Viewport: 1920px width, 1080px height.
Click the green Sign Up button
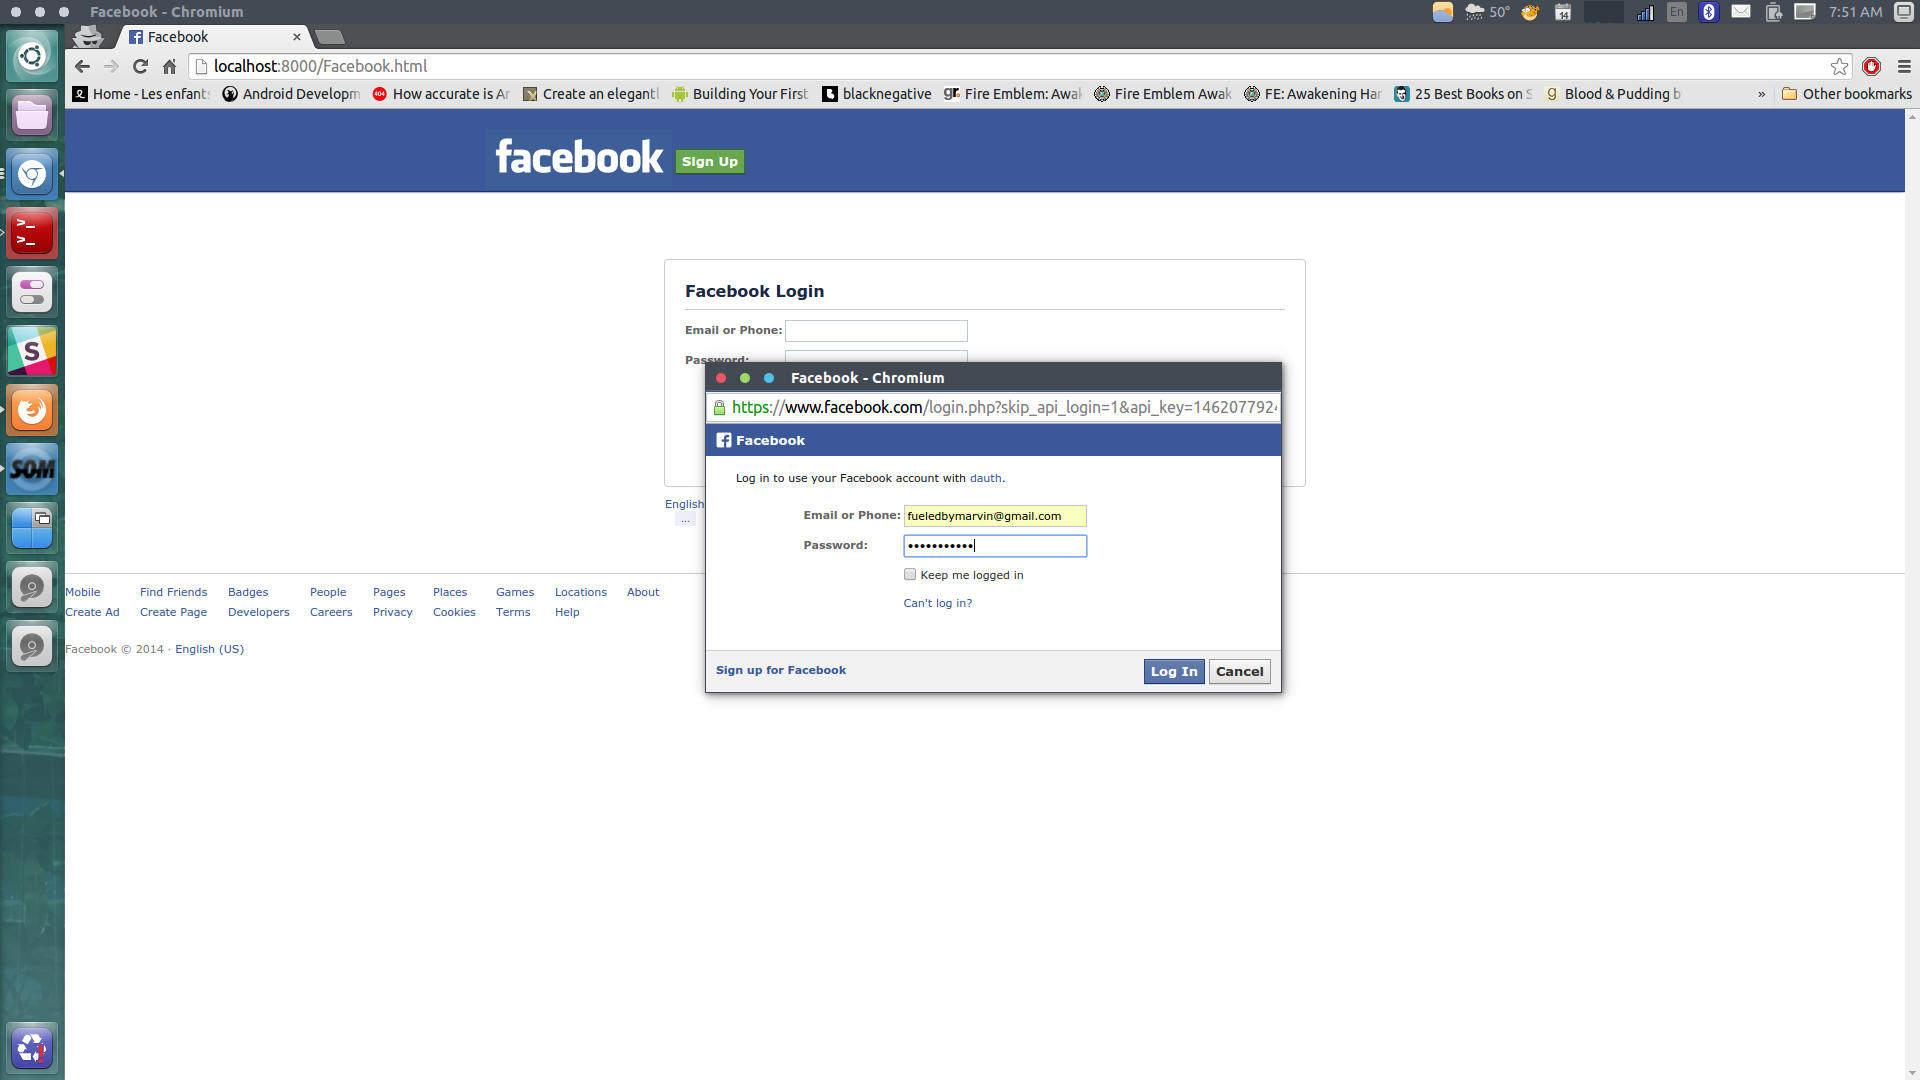pyautogui.click(x=709, y=161)
